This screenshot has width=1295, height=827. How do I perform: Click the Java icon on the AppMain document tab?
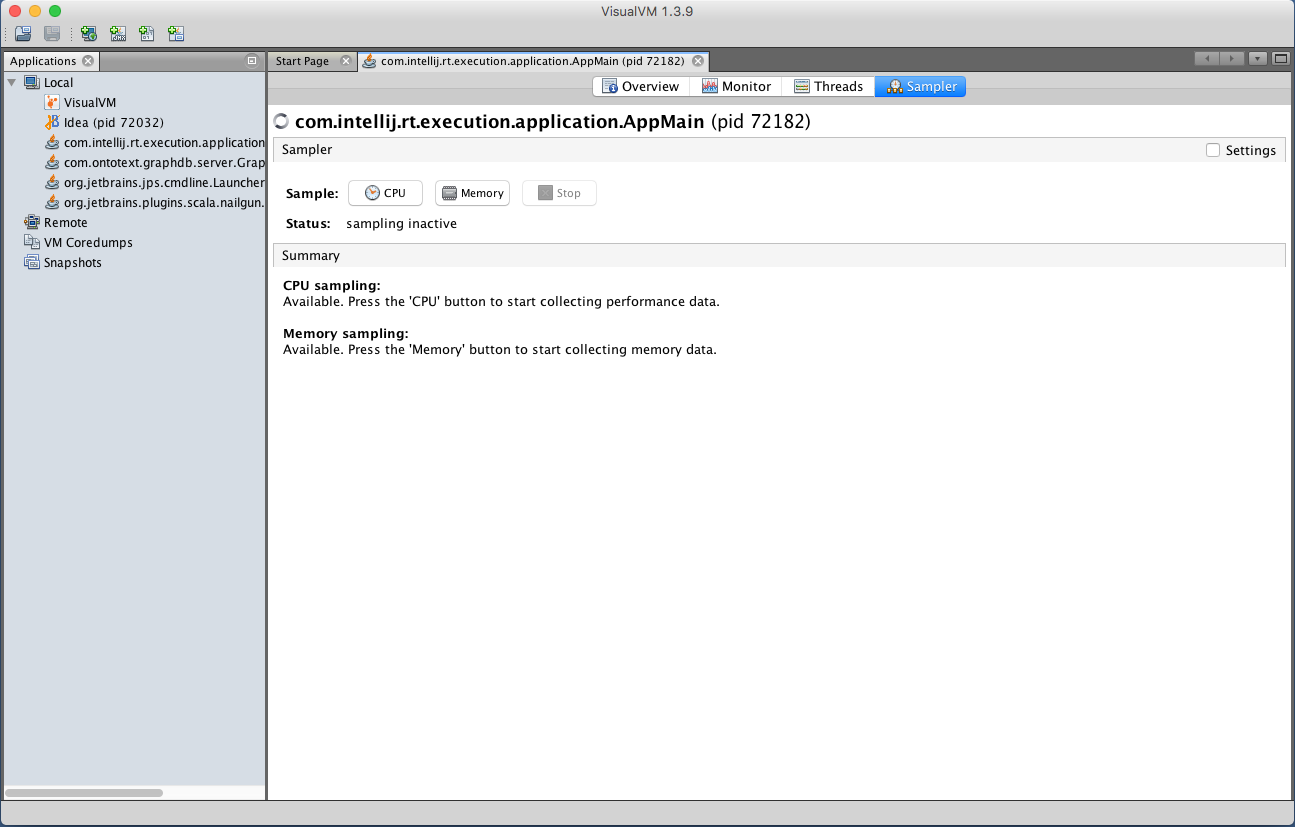click(x=370, y=61)
